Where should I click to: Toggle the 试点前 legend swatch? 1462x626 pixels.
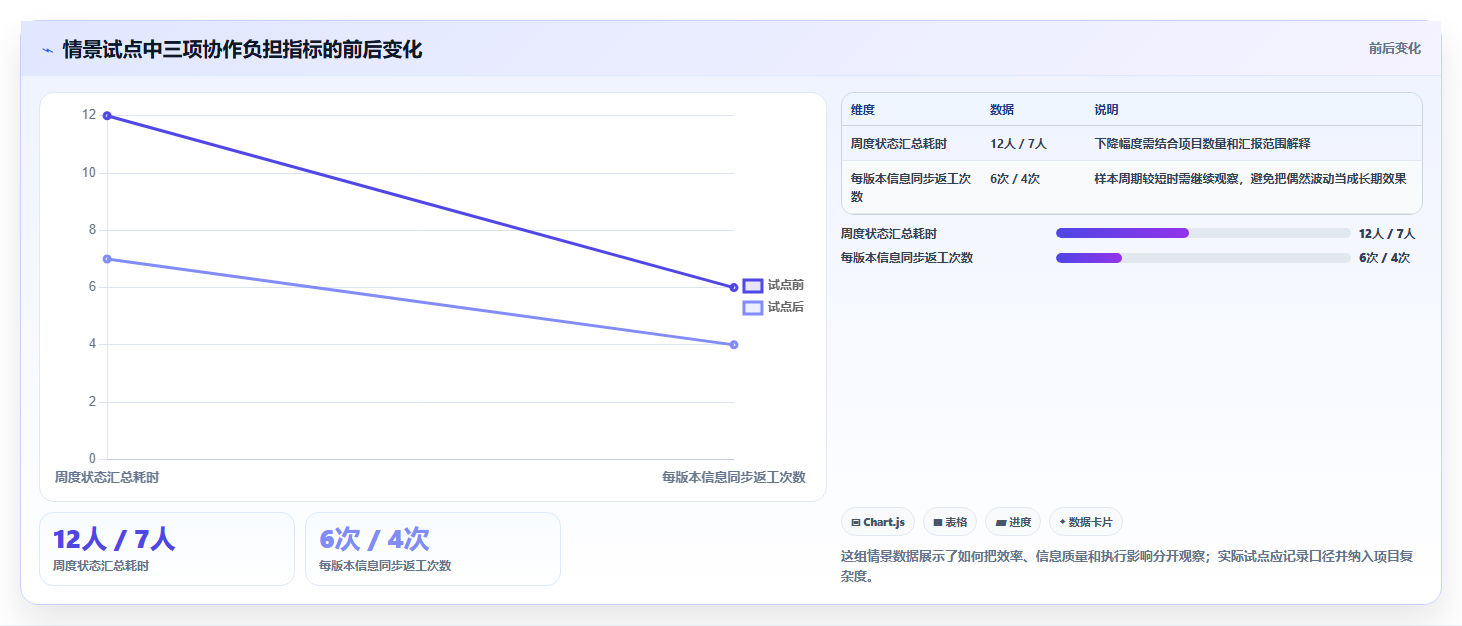pos(753,286)
